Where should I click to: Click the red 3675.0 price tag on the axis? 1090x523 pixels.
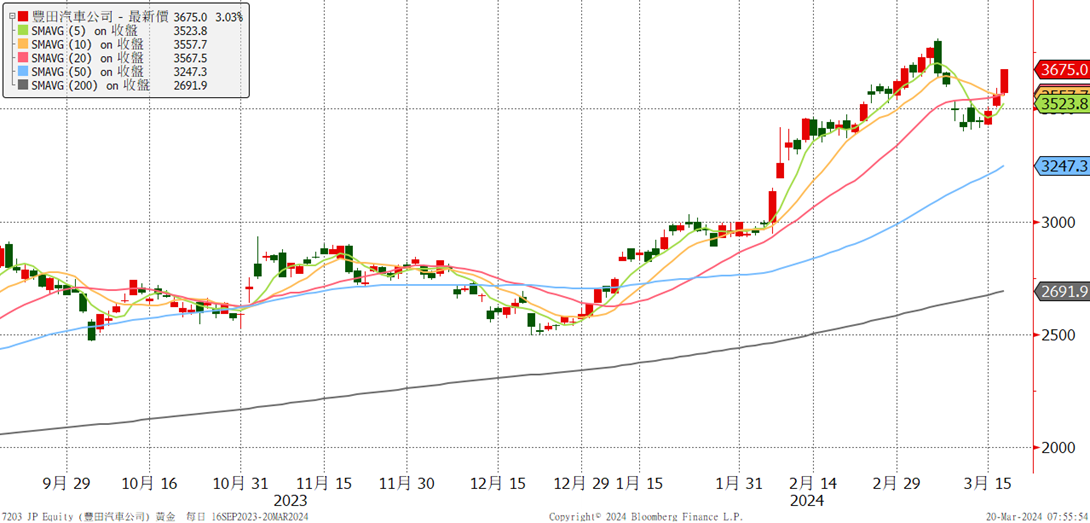pyautogui.click(x=1062, y=70)
